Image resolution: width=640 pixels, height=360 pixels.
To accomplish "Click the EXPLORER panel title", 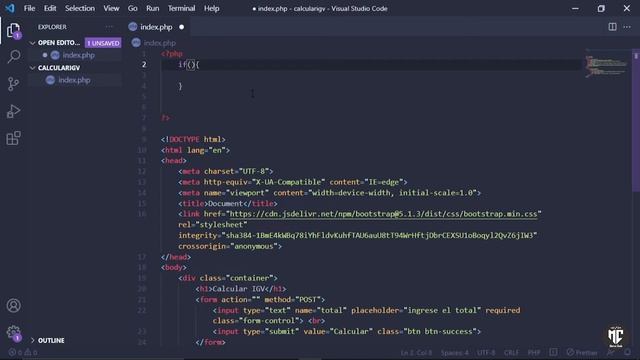I will 52,27.
